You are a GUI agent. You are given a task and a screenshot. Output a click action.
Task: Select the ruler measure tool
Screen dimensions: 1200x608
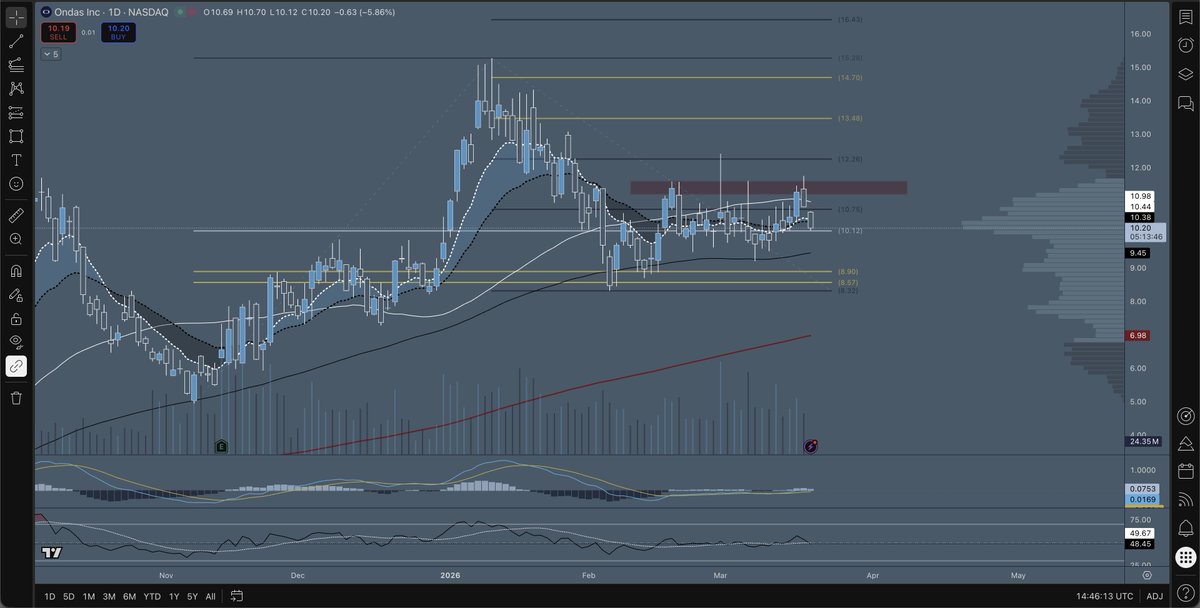click(x=16, y=215)
